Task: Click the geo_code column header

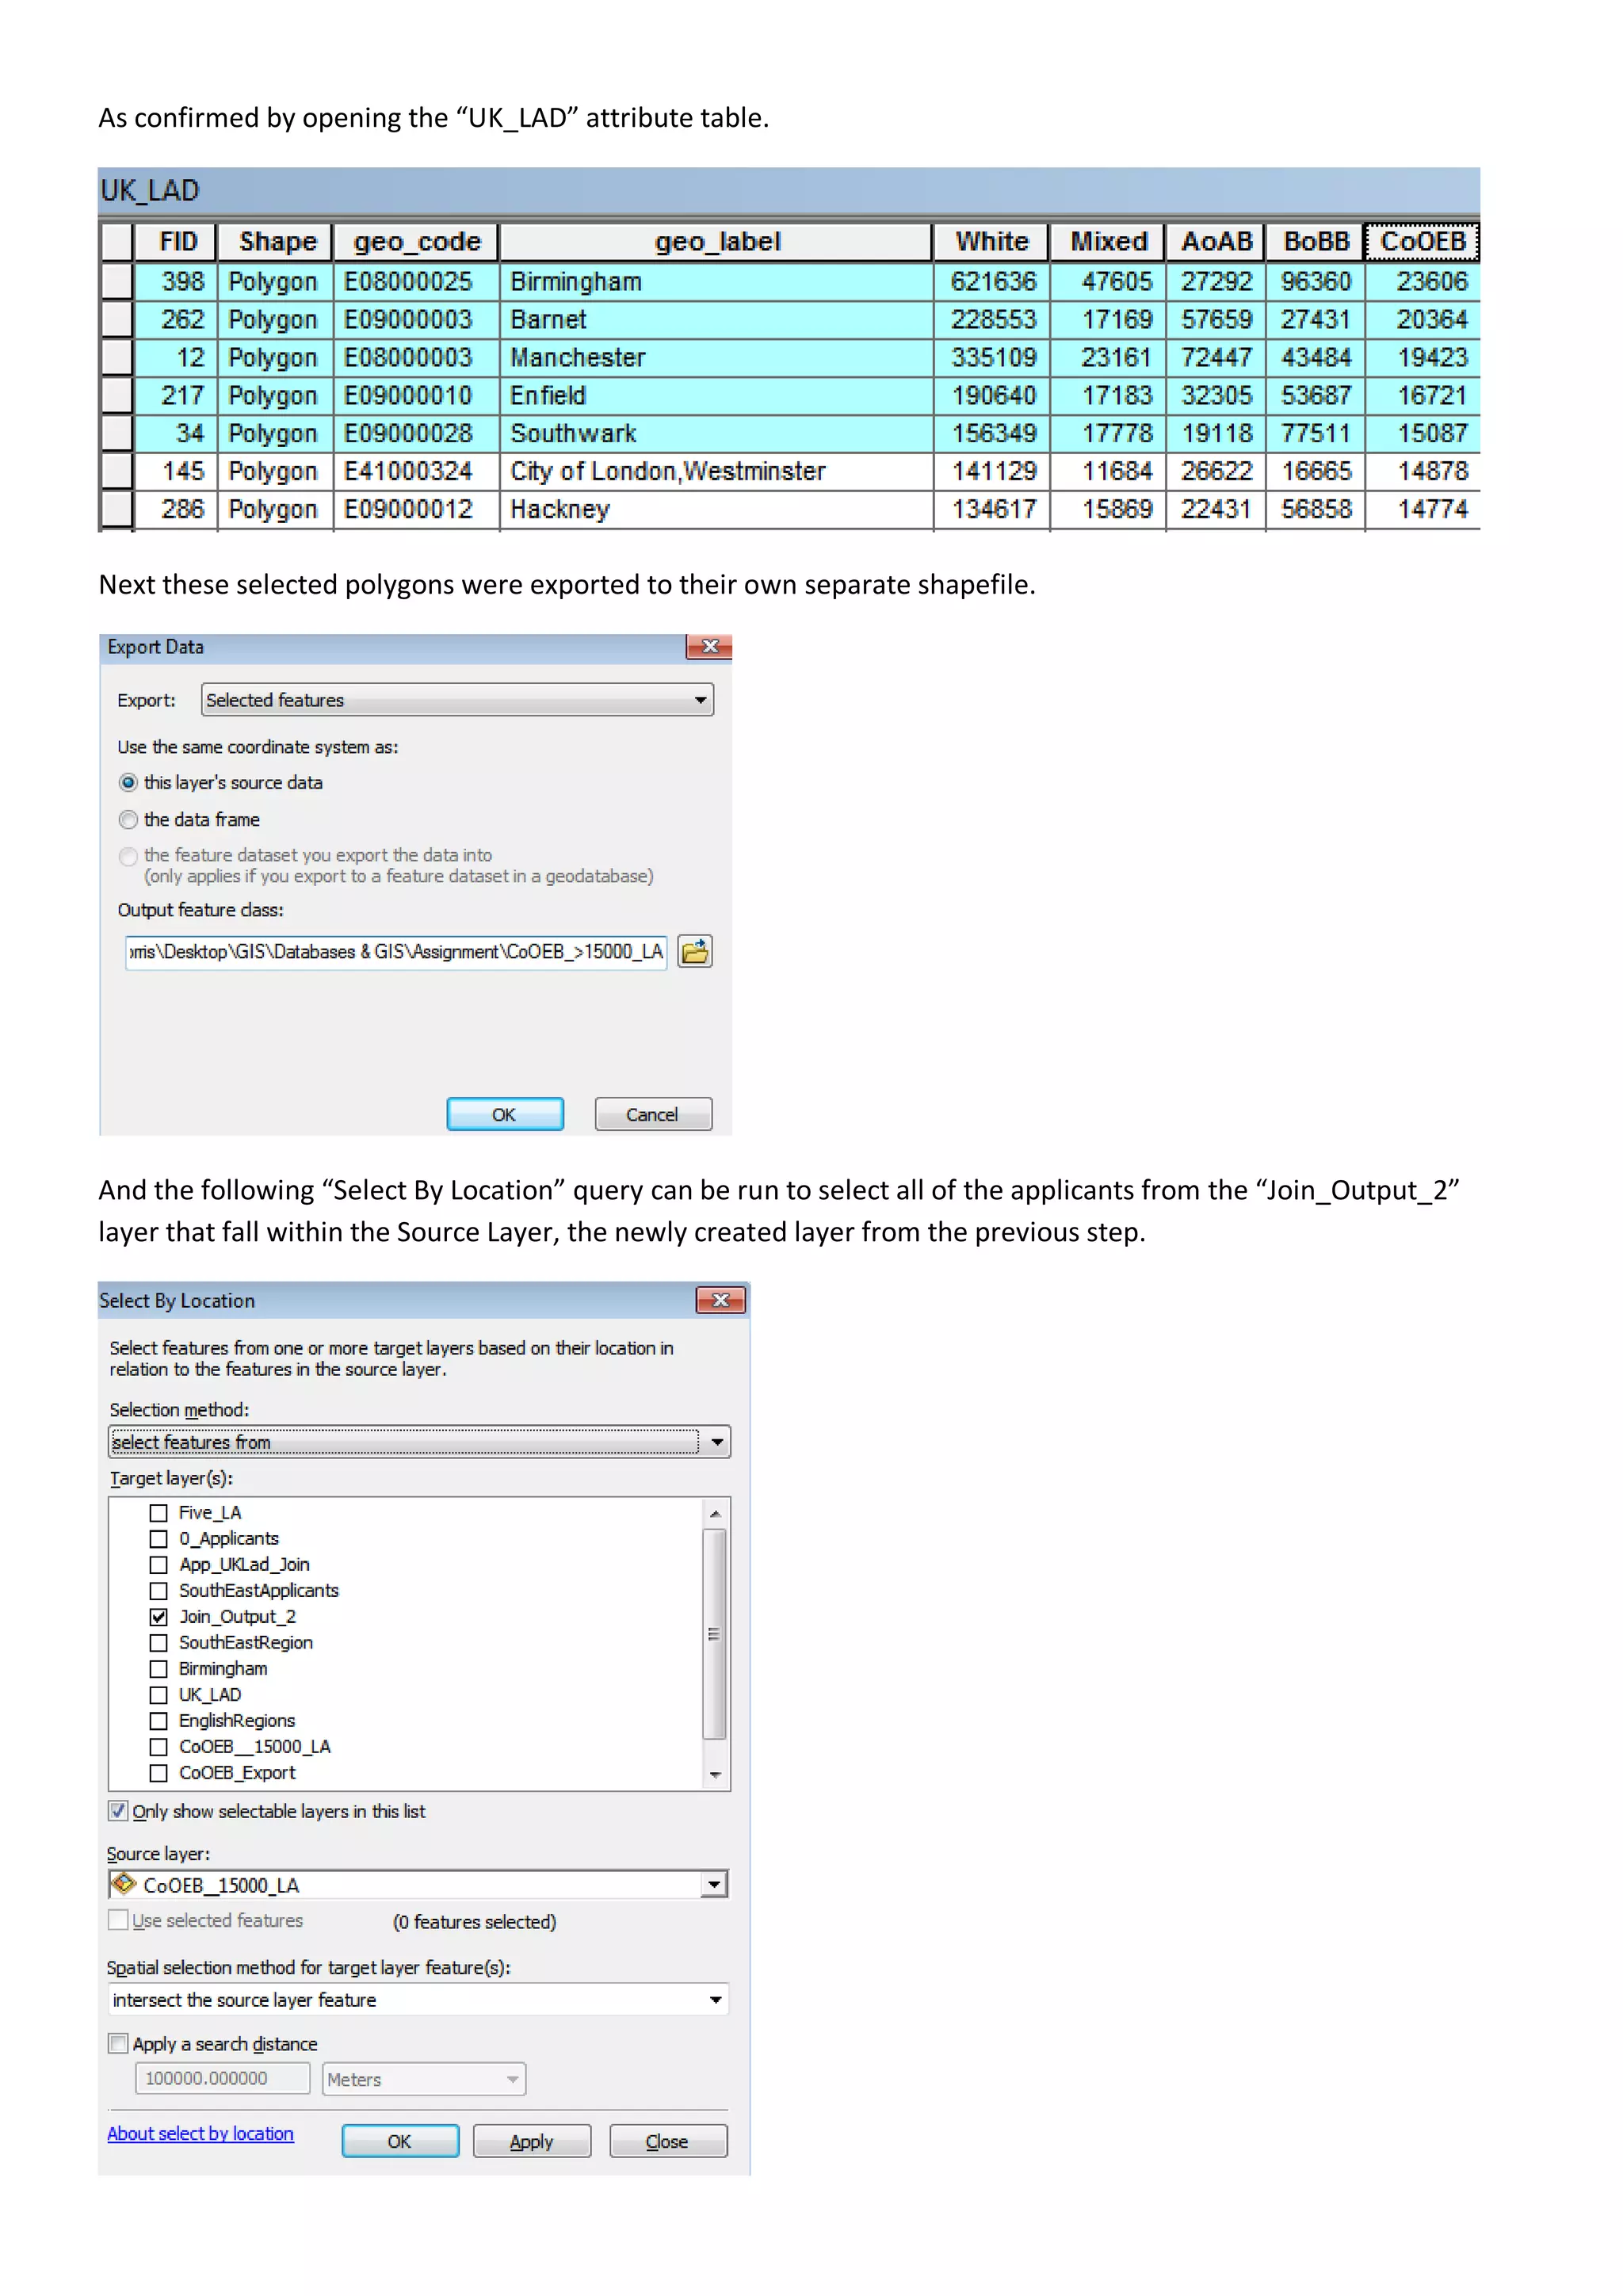Action: click(x=416, y=242)
